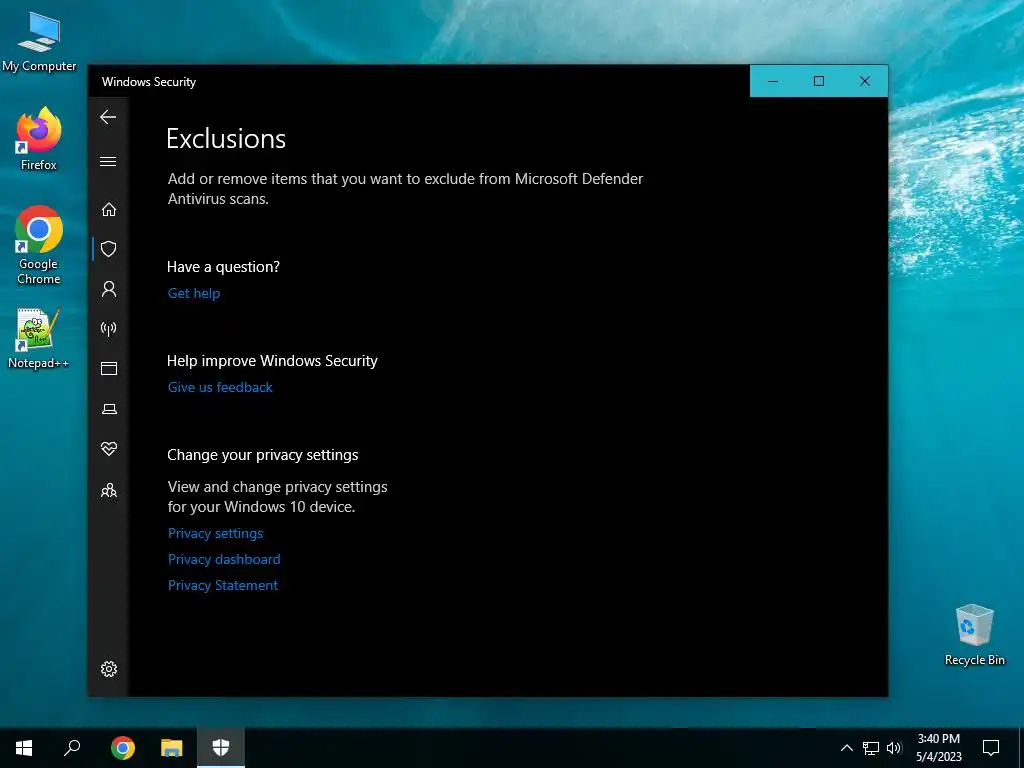Click the Windows Security taskbar icon

pos(221,748)
